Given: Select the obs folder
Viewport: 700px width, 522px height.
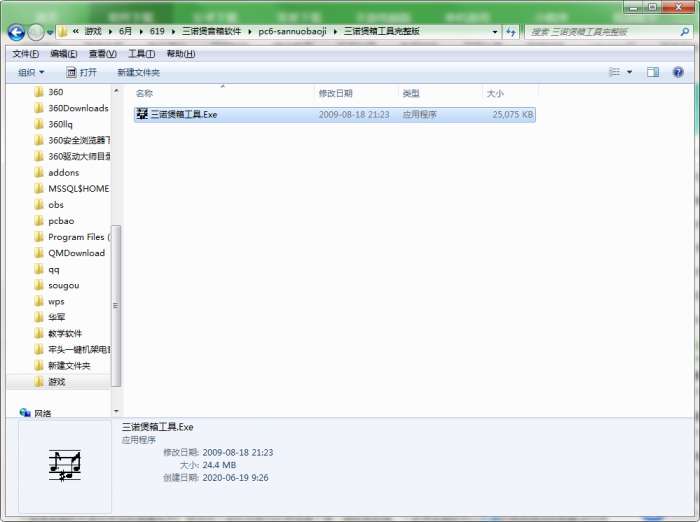Looking at the screenshot, I should (x=50, y=205).
